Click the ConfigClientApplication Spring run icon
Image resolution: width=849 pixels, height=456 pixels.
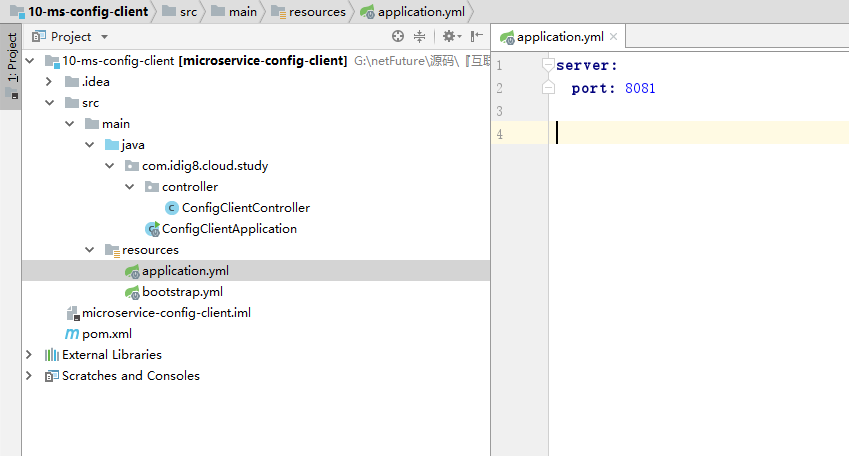(152, 229)
